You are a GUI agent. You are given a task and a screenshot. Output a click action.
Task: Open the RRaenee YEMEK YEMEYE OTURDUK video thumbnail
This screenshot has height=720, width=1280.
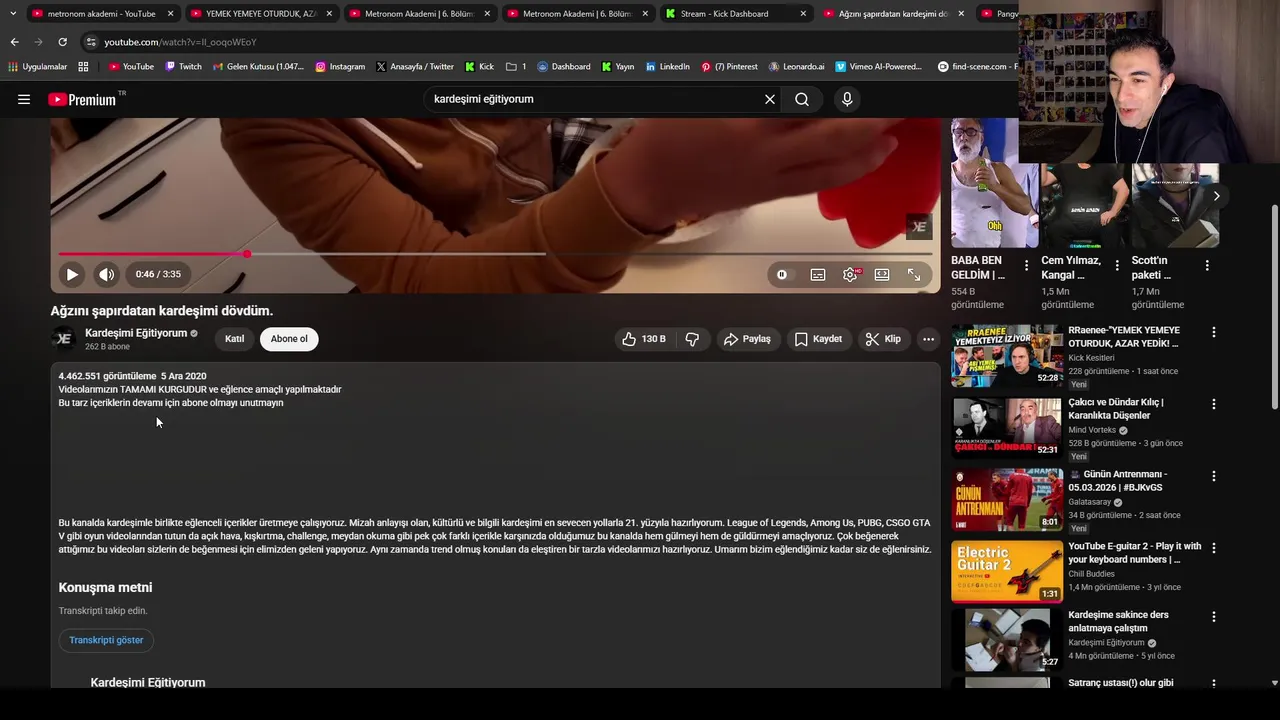(x=1007, y=355)
